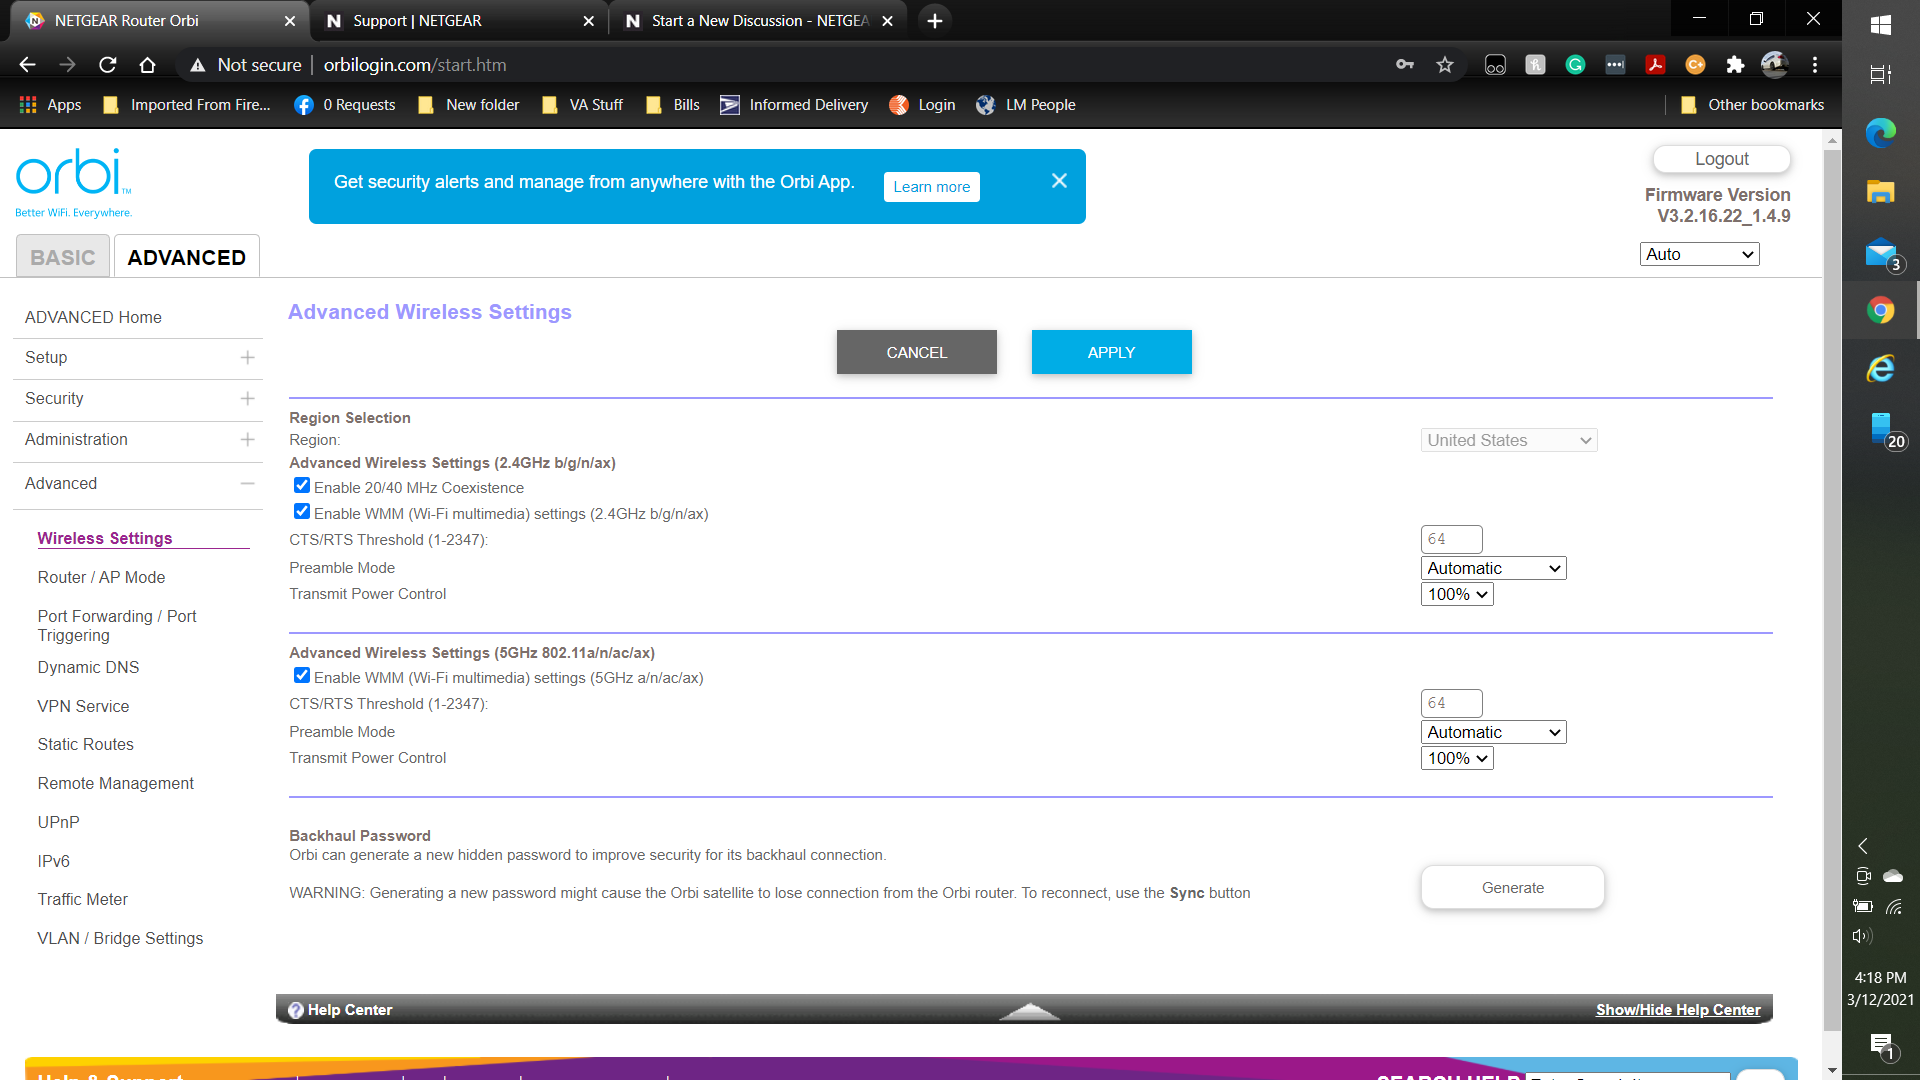The image size is (1920, 1080).
Task: Toggle Enable WMM 2.4GHz settings checkbox
Action: [302, 512]
